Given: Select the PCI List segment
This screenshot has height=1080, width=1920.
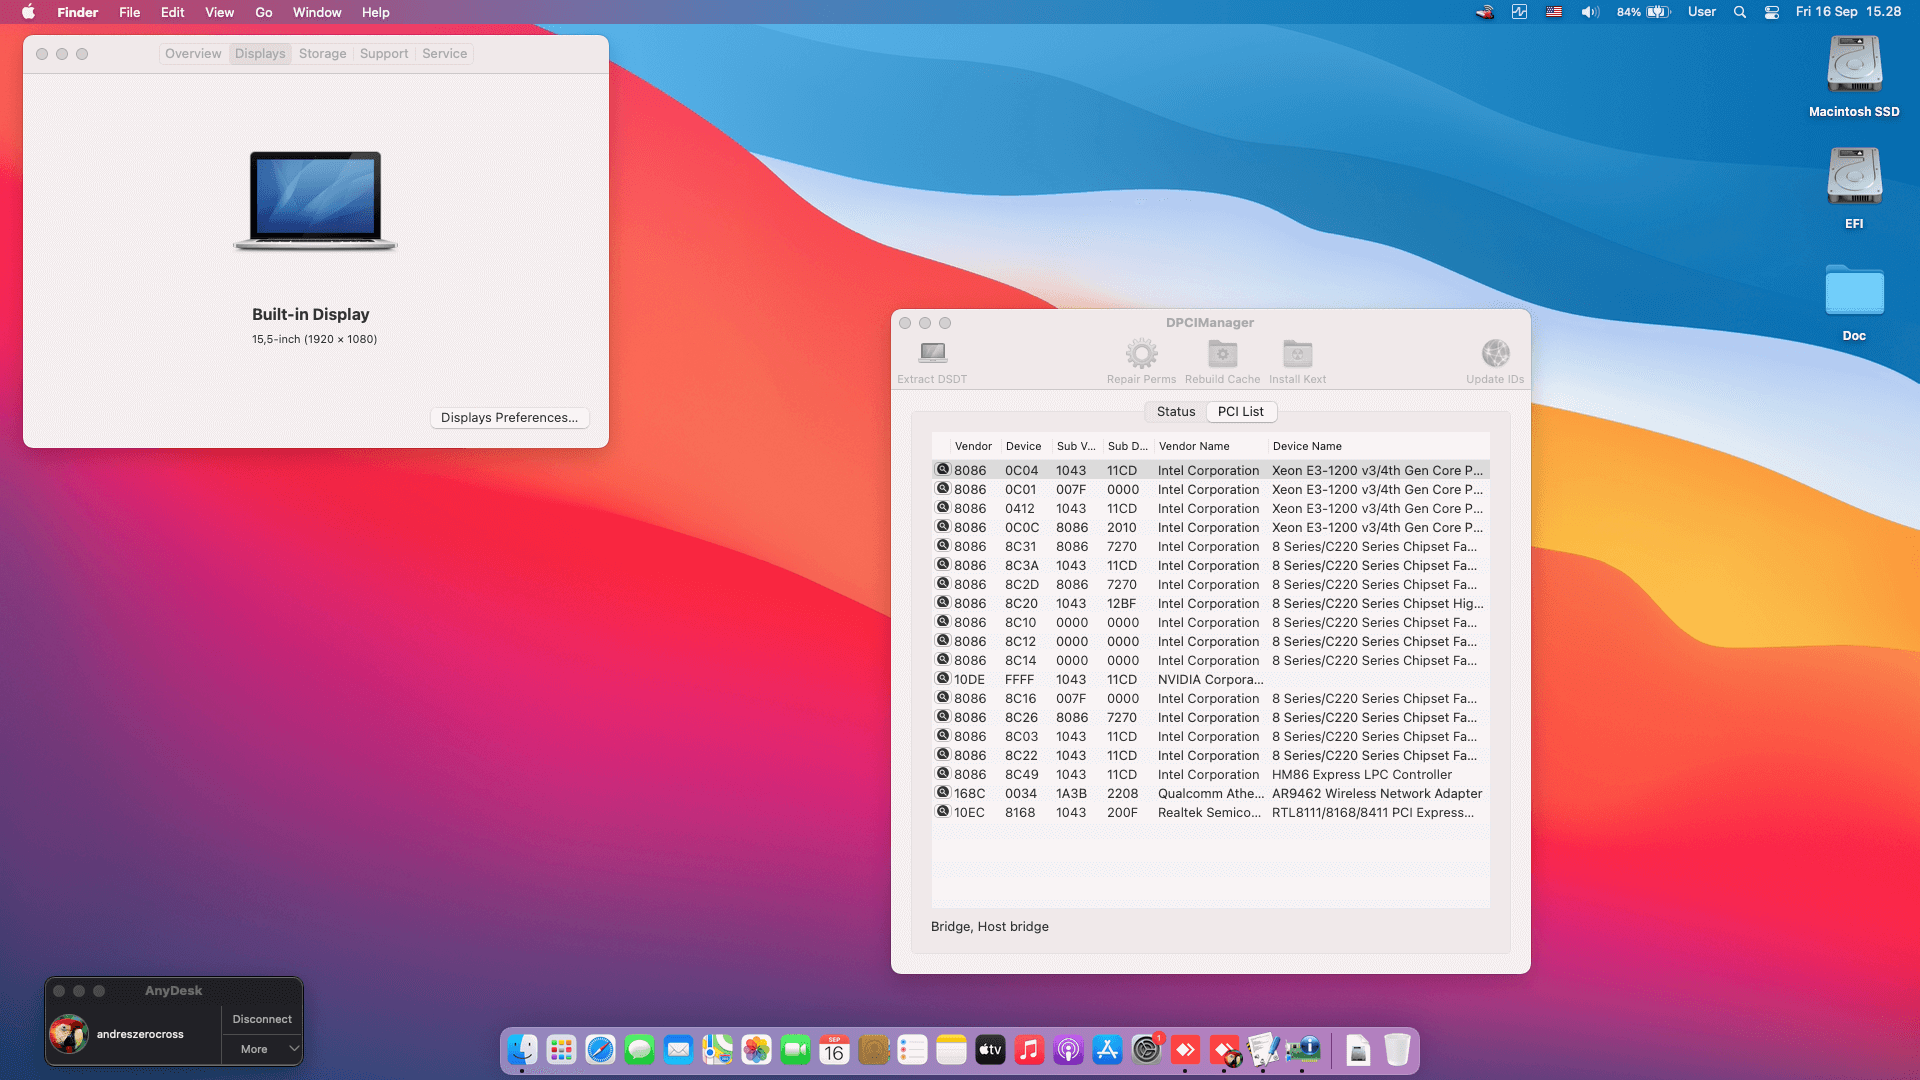Looking at the screenshot, I should pos(1240,412).
